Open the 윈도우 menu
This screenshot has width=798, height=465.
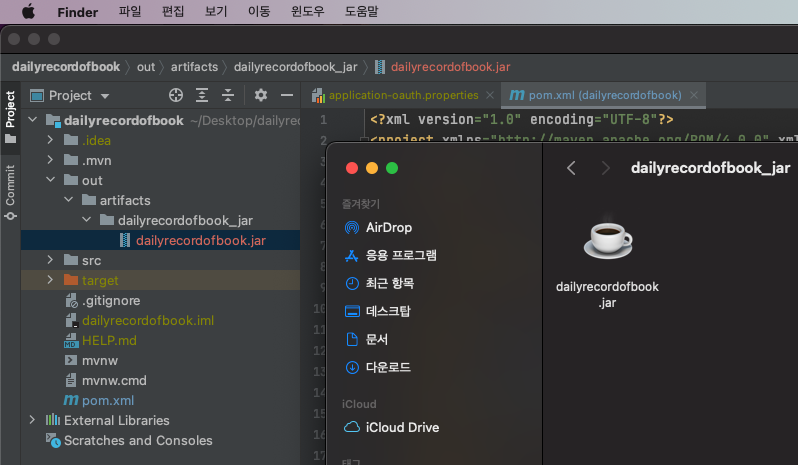(307, 11)
